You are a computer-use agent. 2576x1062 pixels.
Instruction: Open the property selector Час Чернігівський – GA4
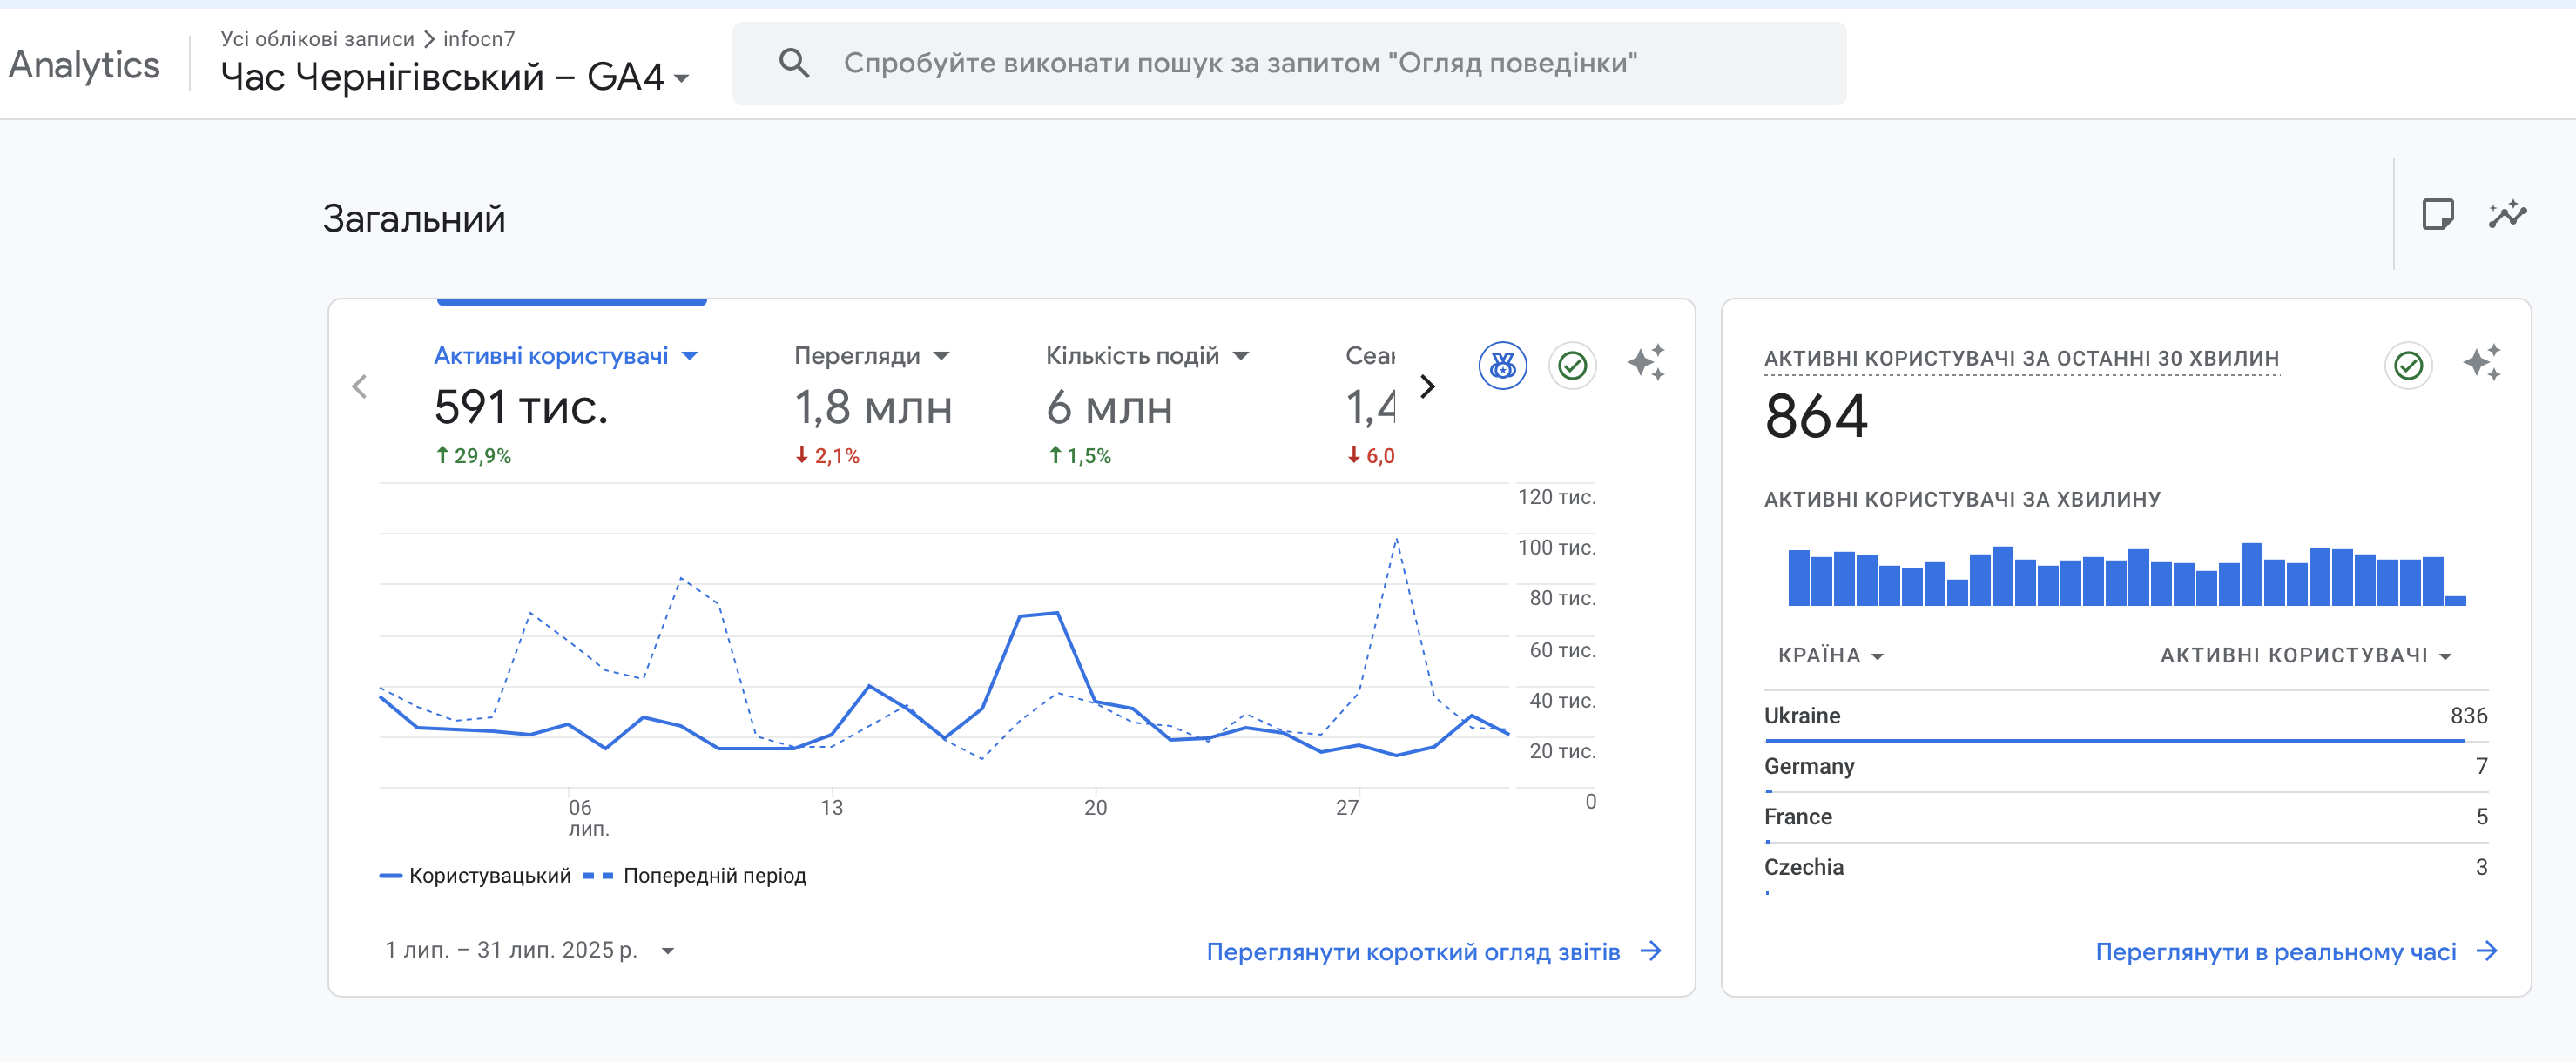click(x=455, y=77)
